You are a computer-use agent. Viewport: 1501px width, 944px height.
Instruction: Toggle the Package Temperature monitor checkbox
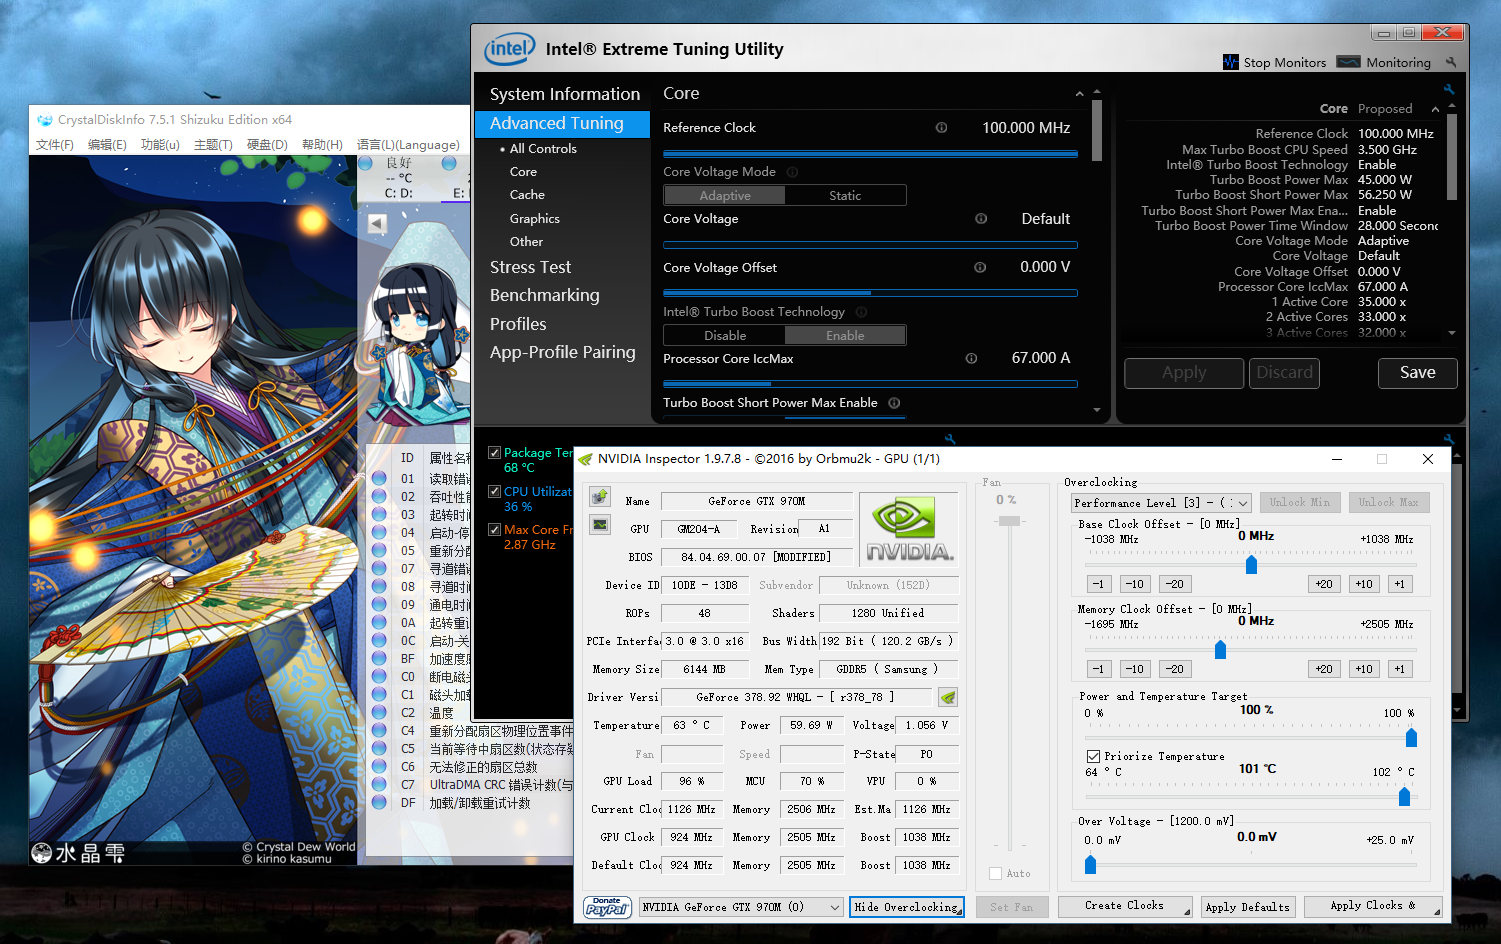pos(494,453)
